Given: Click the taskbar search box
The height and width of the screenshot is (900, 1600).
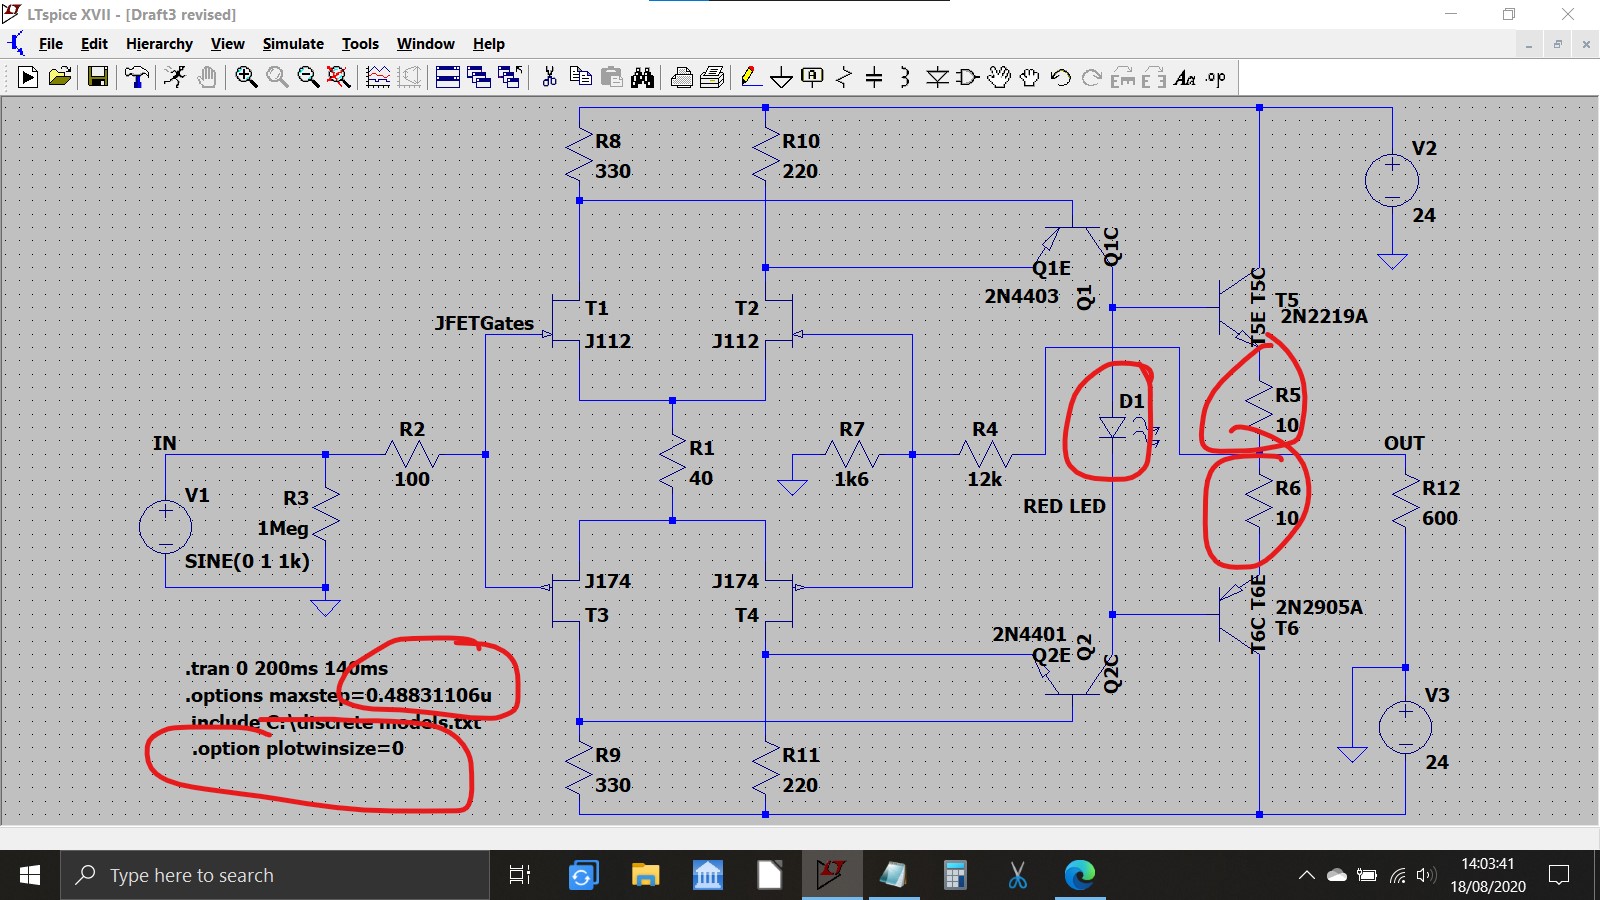Looking at the screenshot, I should pyautogui.click(x=275, y=876).
